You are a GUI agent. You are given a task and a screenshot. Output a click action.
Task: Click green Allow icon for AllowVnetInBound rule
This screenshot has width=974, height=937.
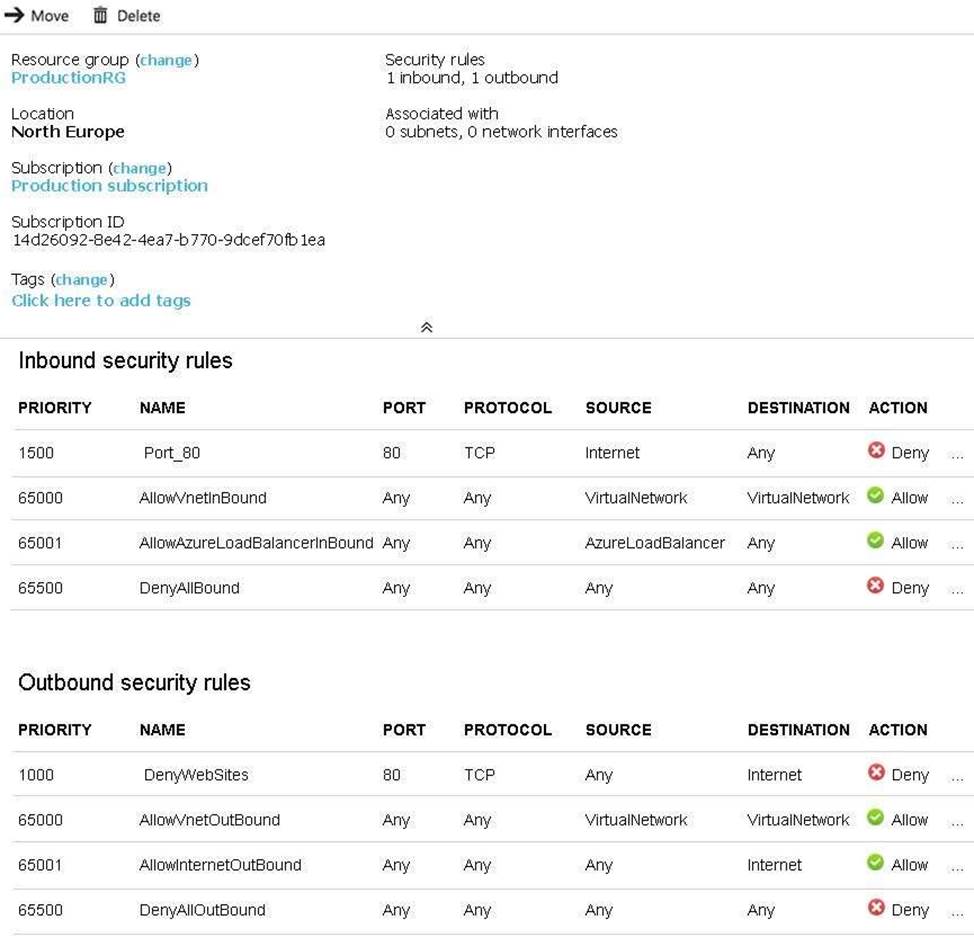pos(876,496)
